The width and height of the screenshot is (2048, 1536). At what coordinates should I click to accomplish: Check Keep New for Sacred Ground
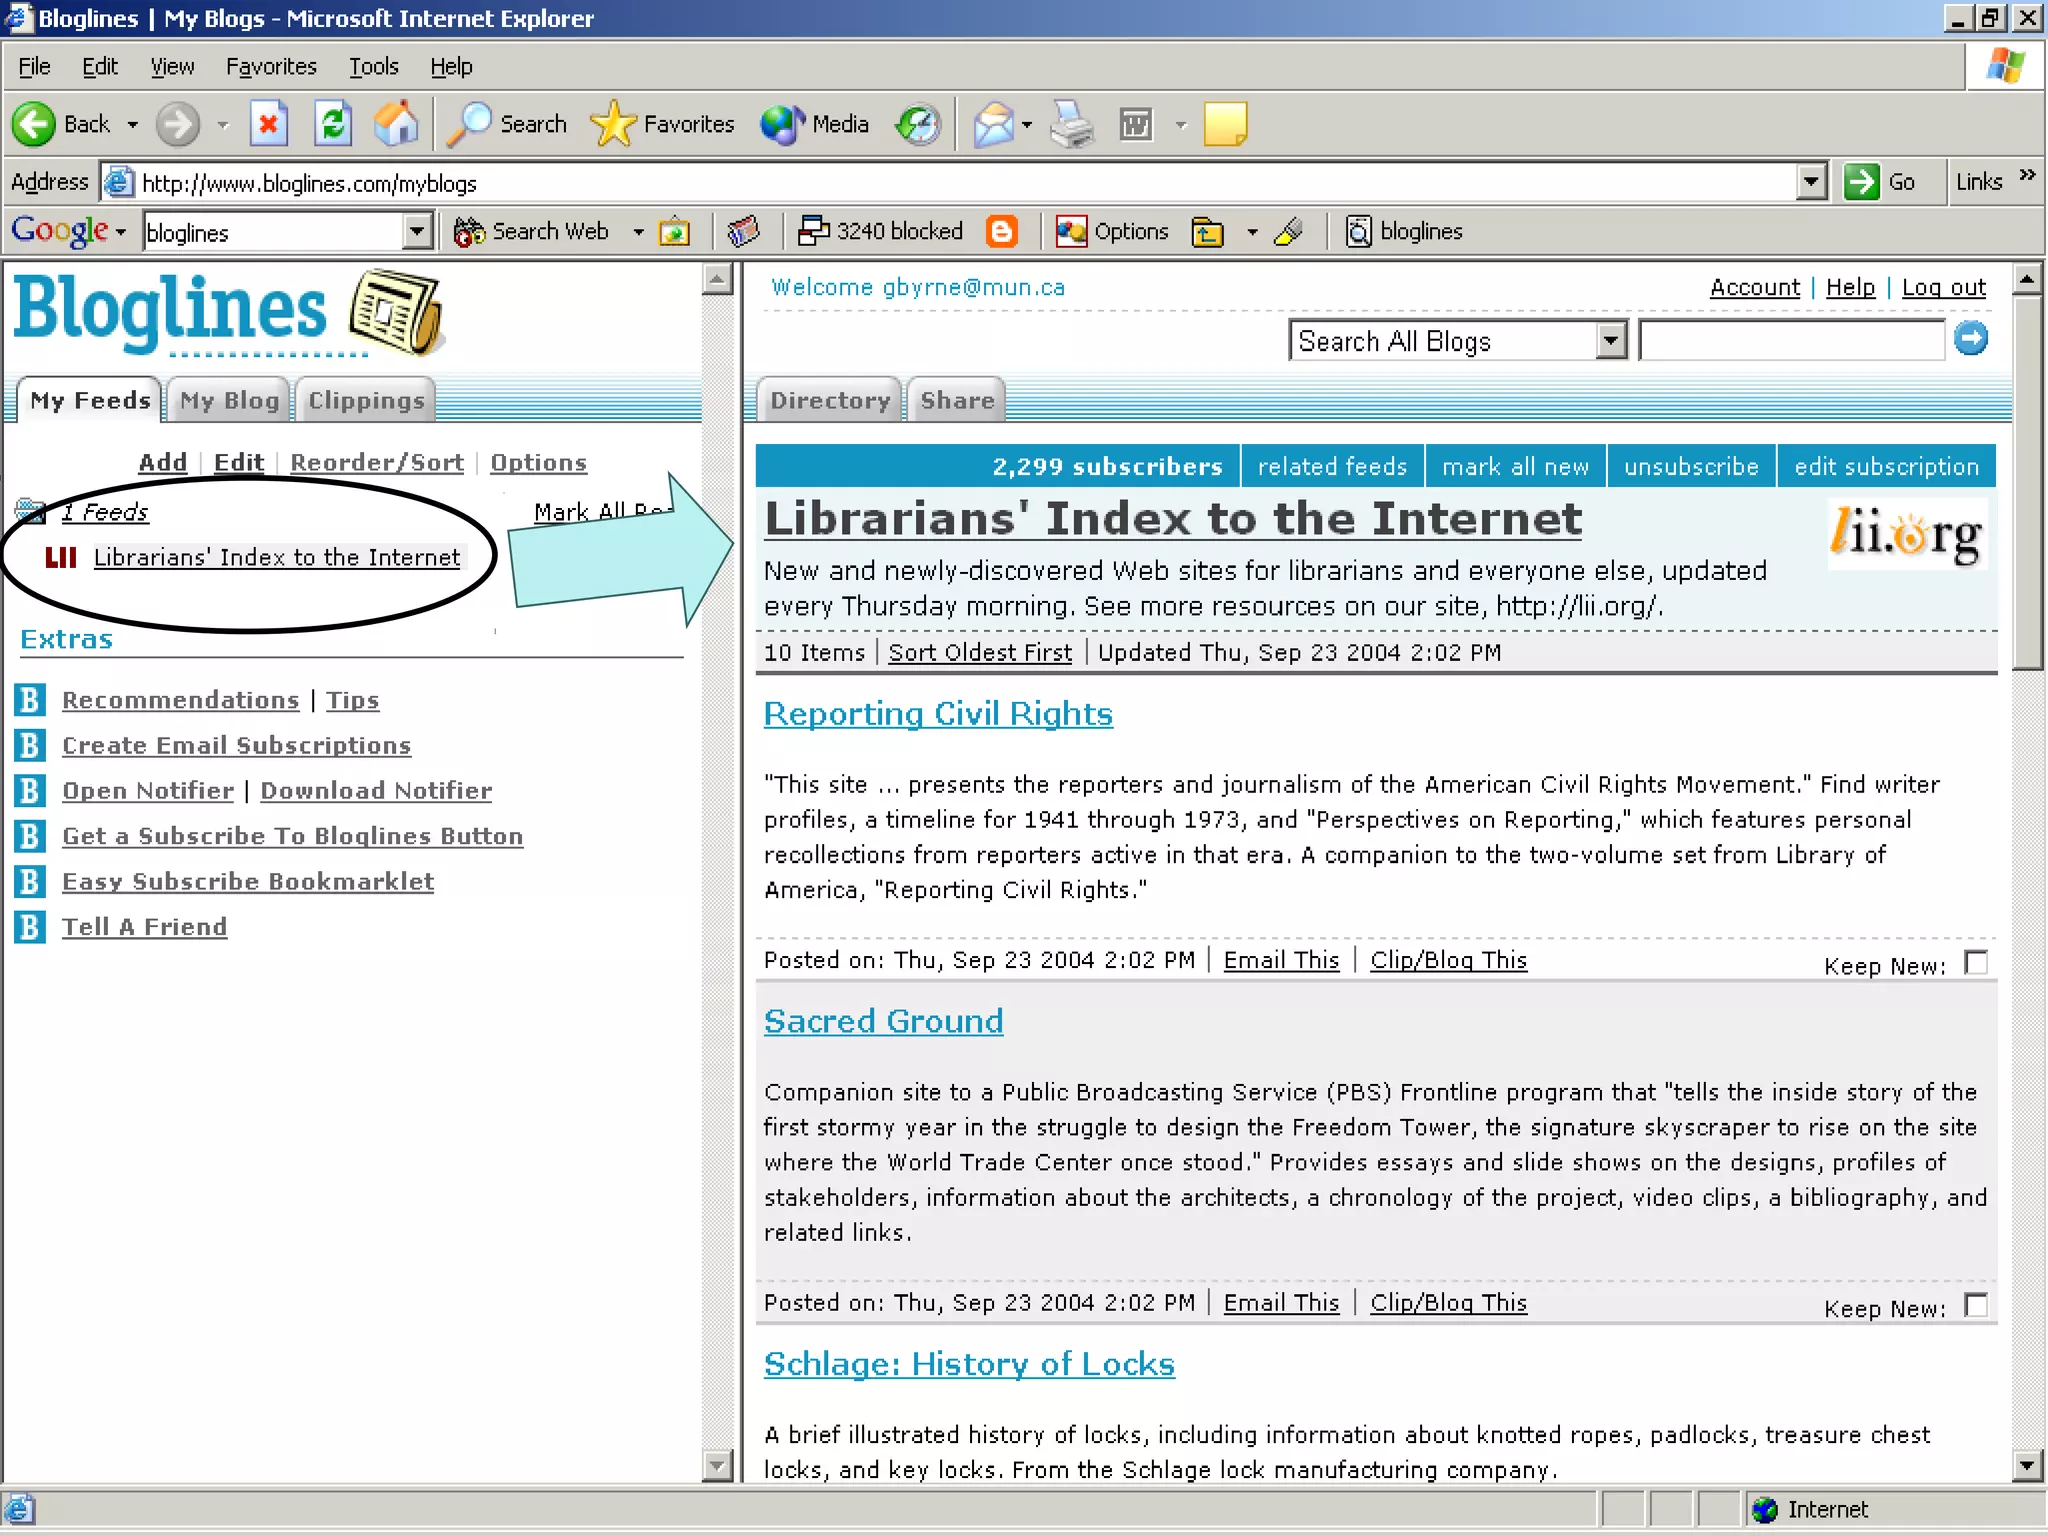1975,1305
